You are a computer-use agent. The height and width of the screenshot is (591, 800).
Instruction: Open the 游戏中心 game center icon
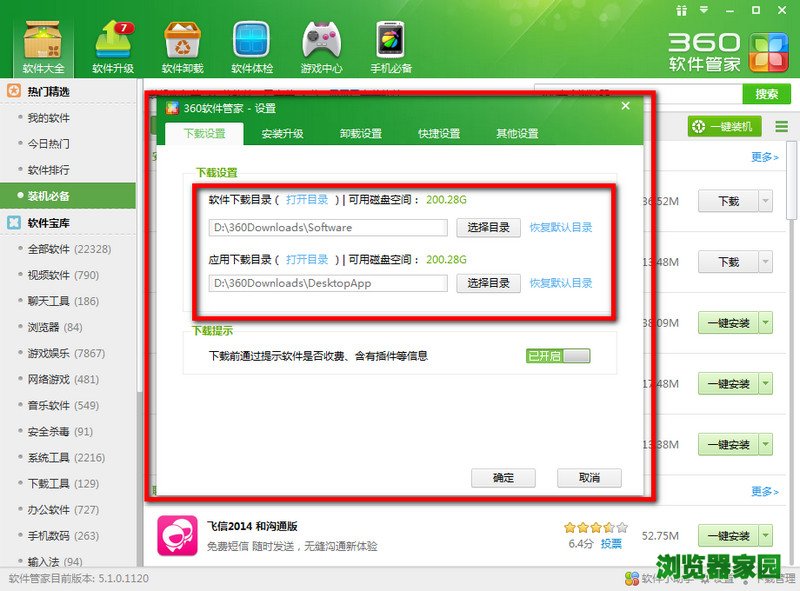tap(322, 44)
